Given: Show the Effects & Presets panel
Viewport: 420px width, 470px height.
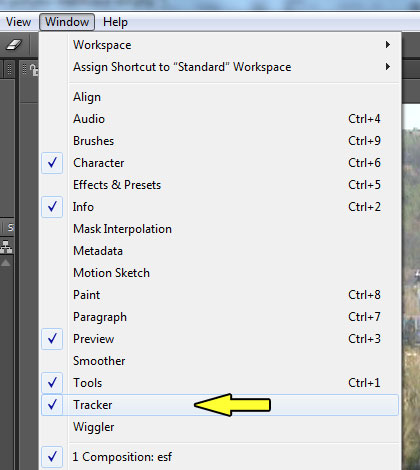Looking at the screenshot, I should tap(220, 185).
